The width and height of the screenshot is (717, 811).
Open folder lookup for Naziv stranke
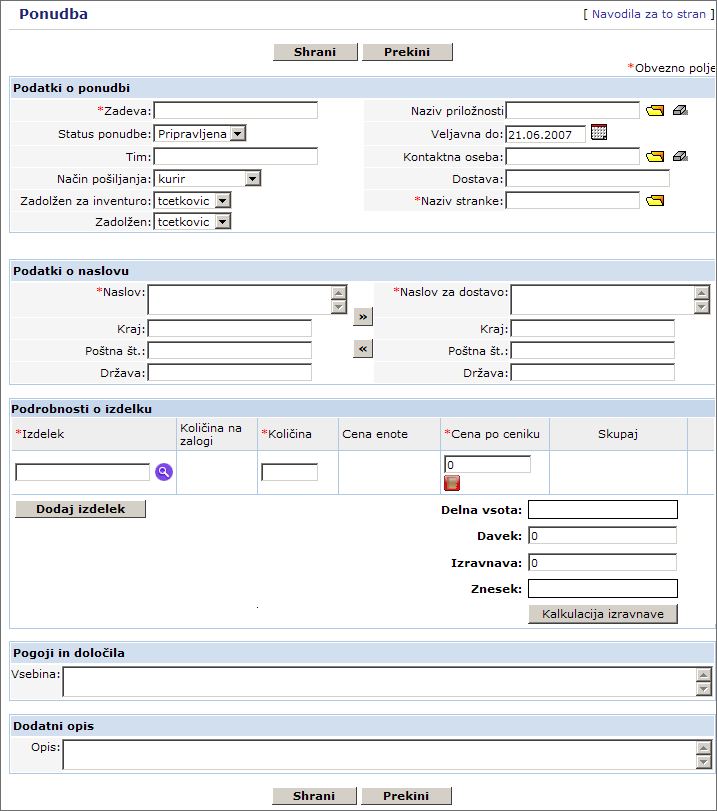655,201
